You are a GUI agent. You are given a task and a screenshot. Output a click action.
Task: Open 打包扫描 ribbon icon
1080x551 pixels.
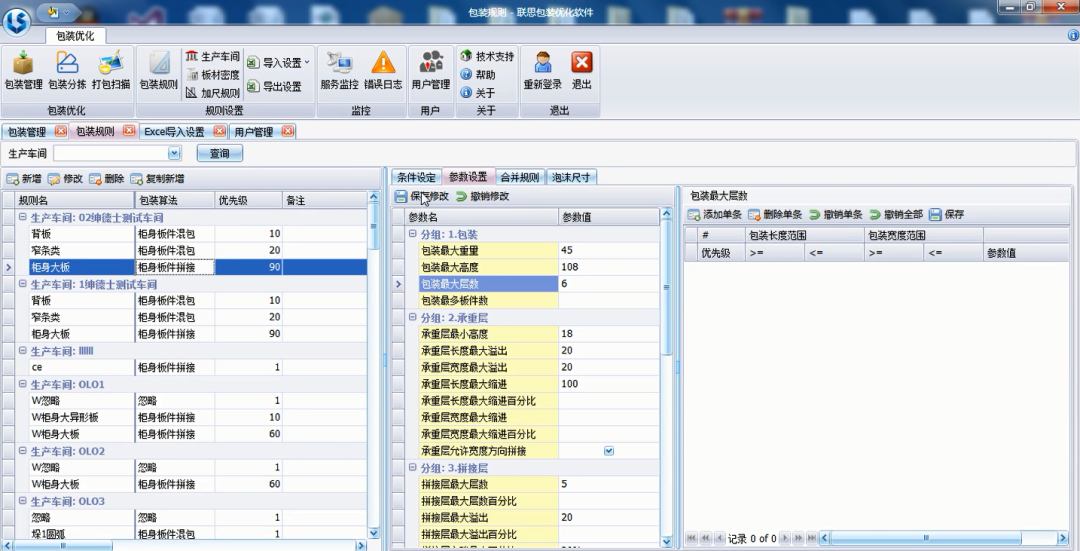click(111, 71)
